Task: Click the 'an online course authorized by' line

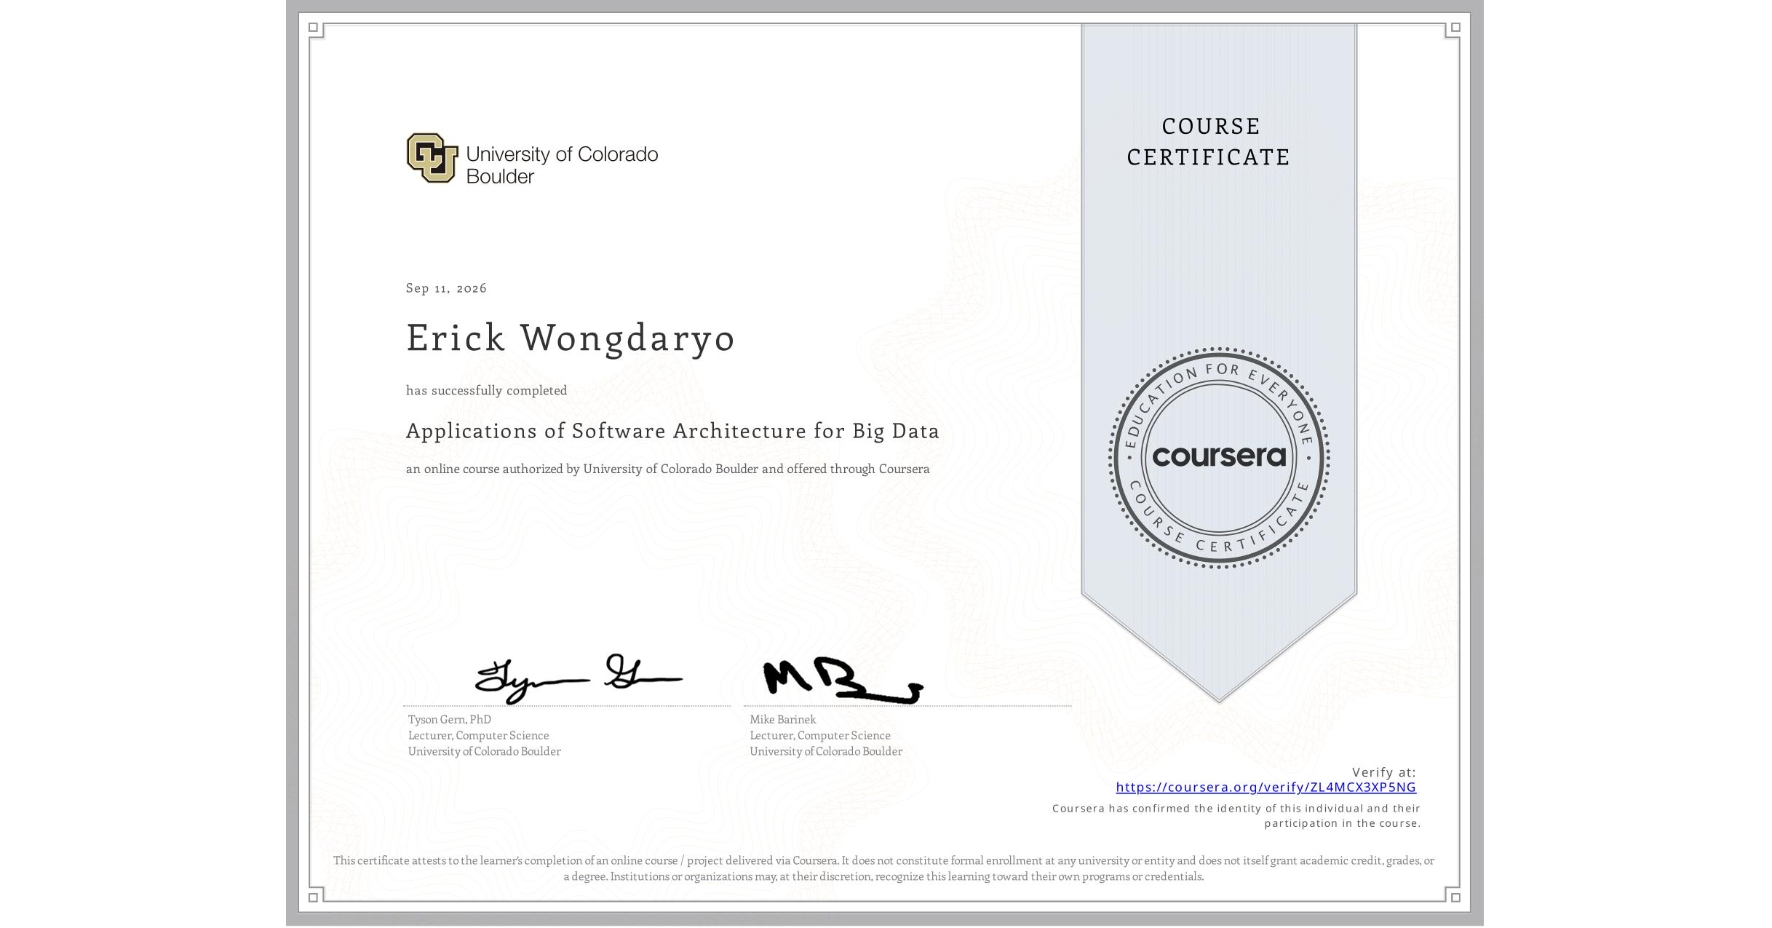Action: tap(667, 469)
